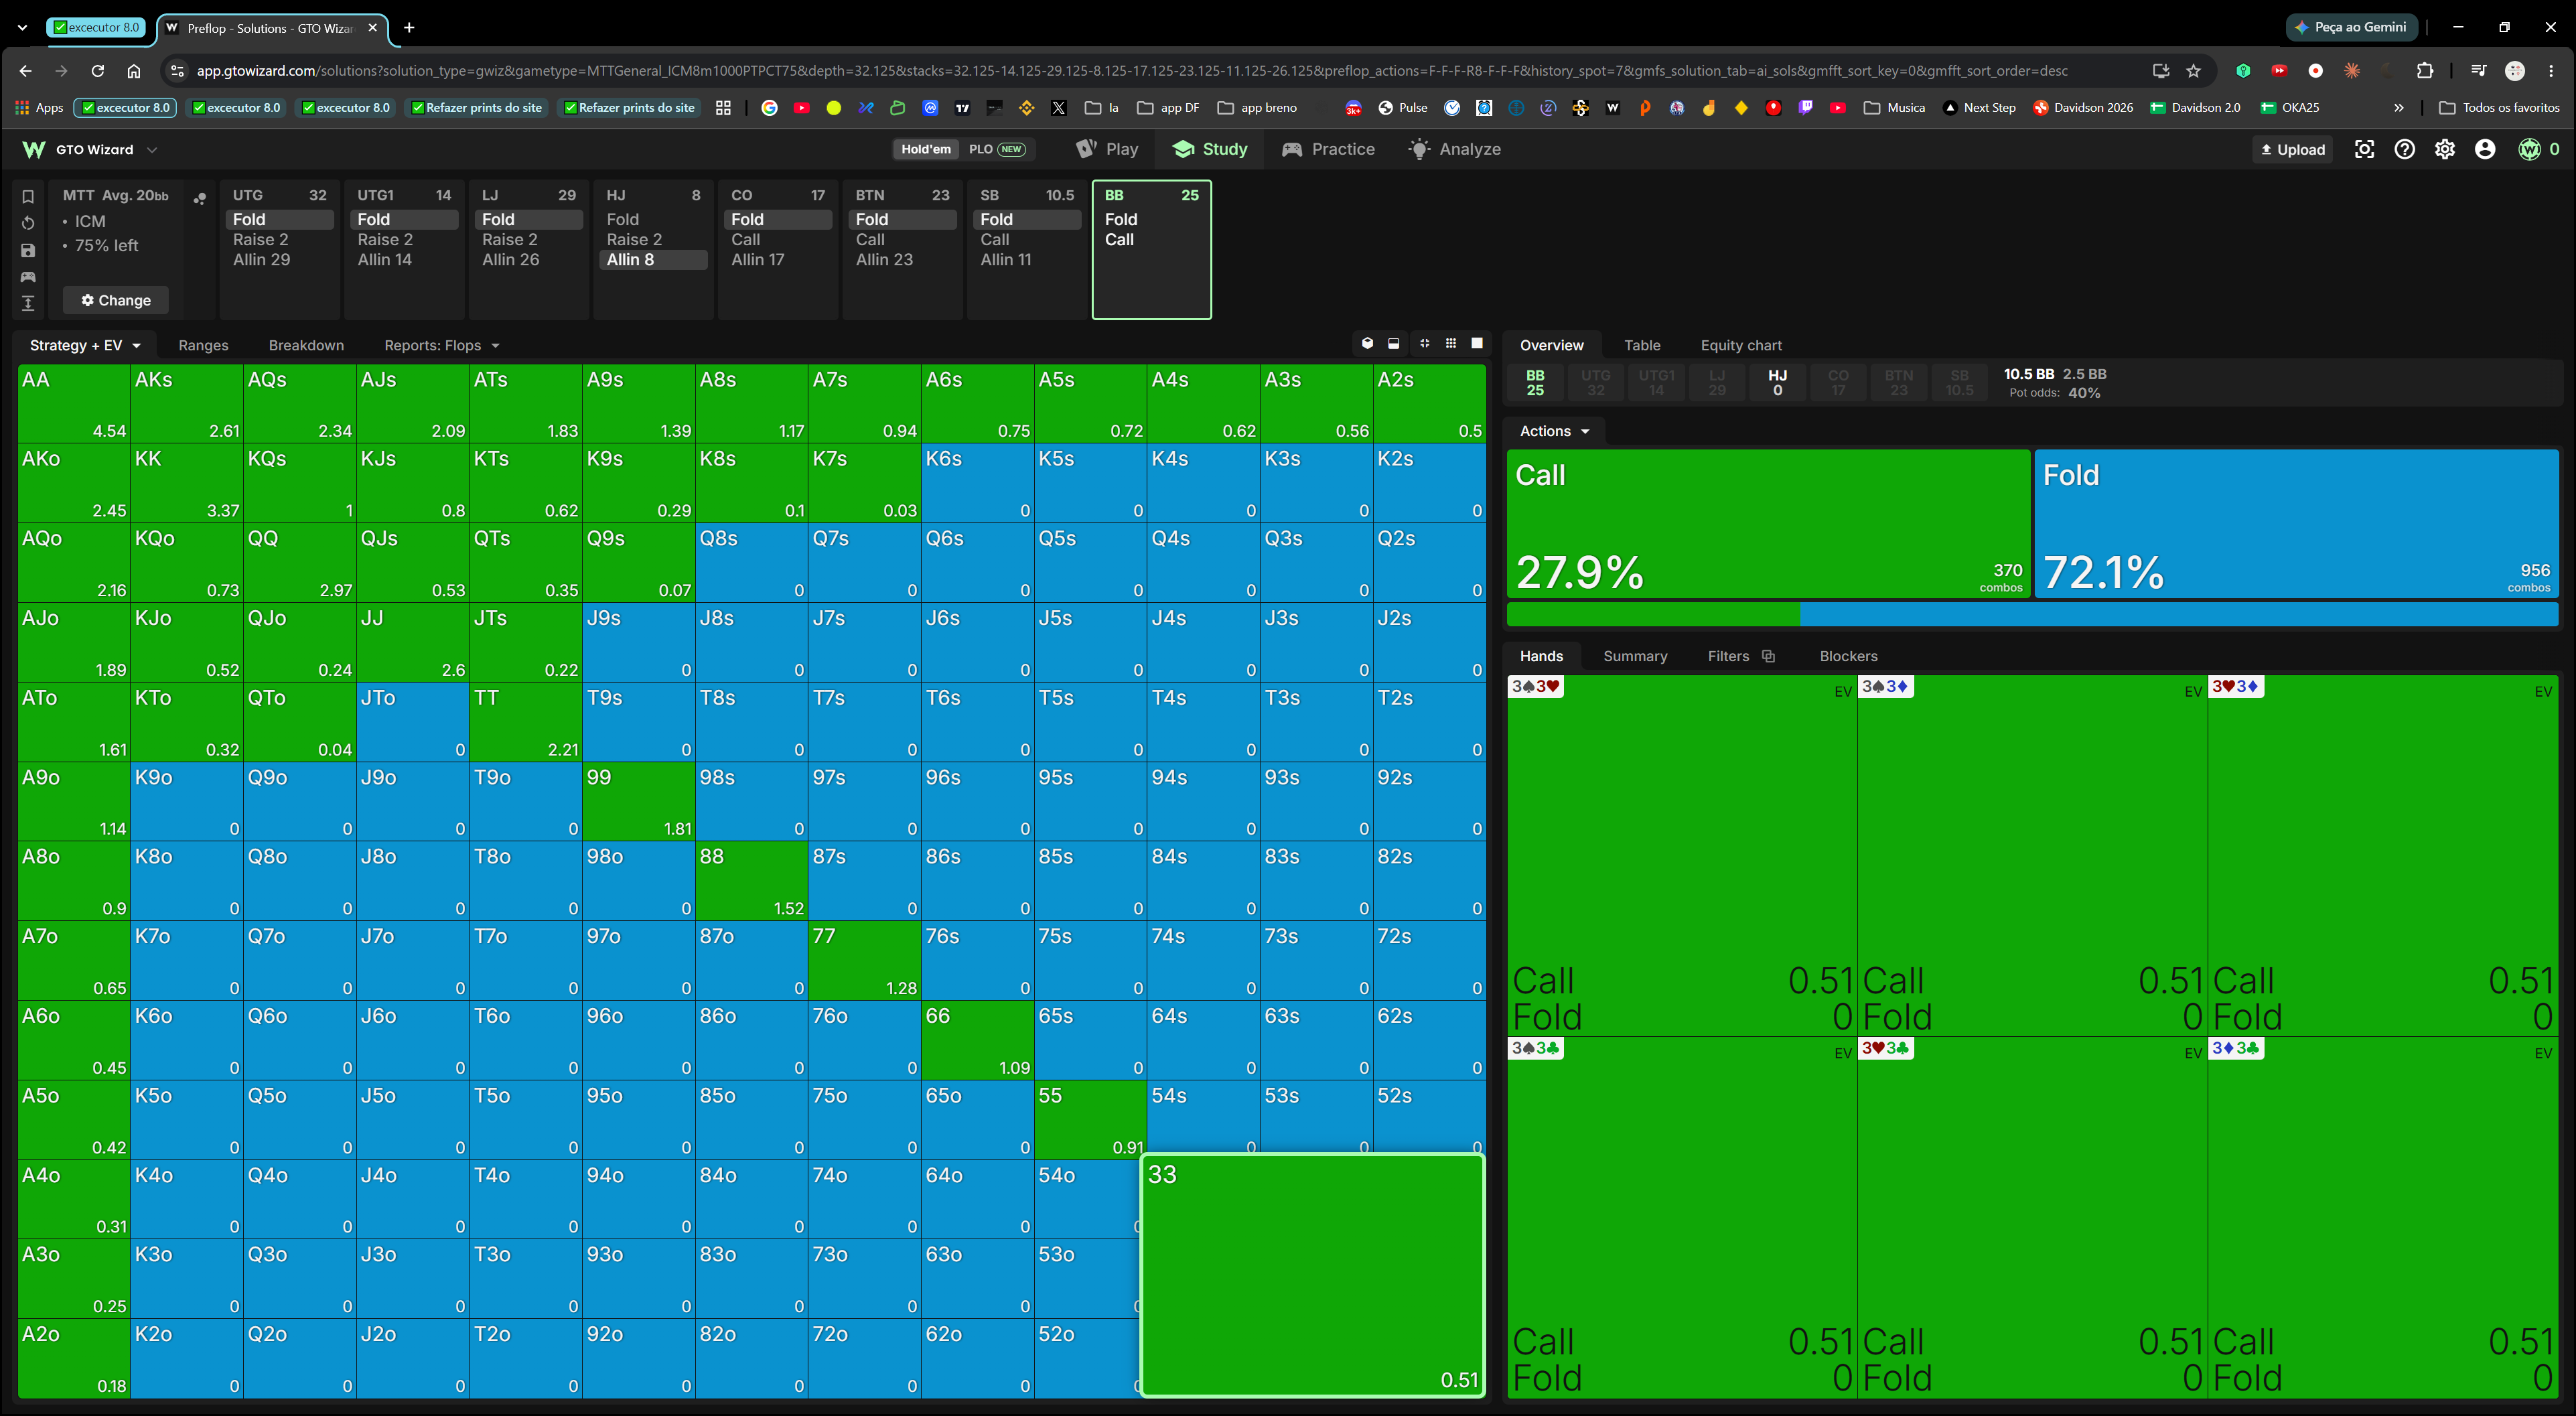
Task: Open the Reports: Flops dropdown
Action: [x=441, y=345]
